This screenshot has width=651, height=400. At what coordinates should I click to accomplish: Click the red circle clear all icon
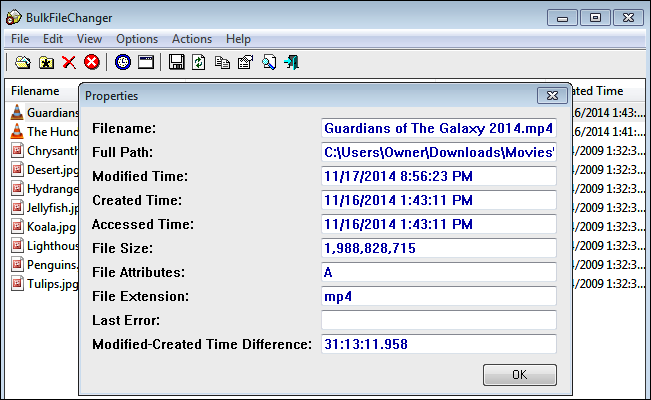click(x=92, y=63)
